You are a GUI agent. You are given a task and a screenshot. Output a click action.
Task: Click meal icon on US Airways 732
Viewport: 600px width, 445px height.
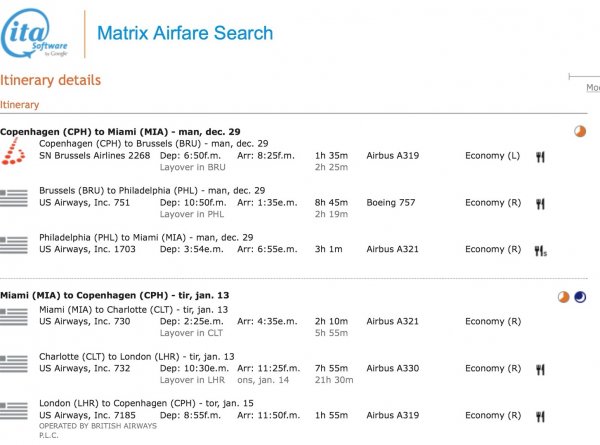(541, 368)
